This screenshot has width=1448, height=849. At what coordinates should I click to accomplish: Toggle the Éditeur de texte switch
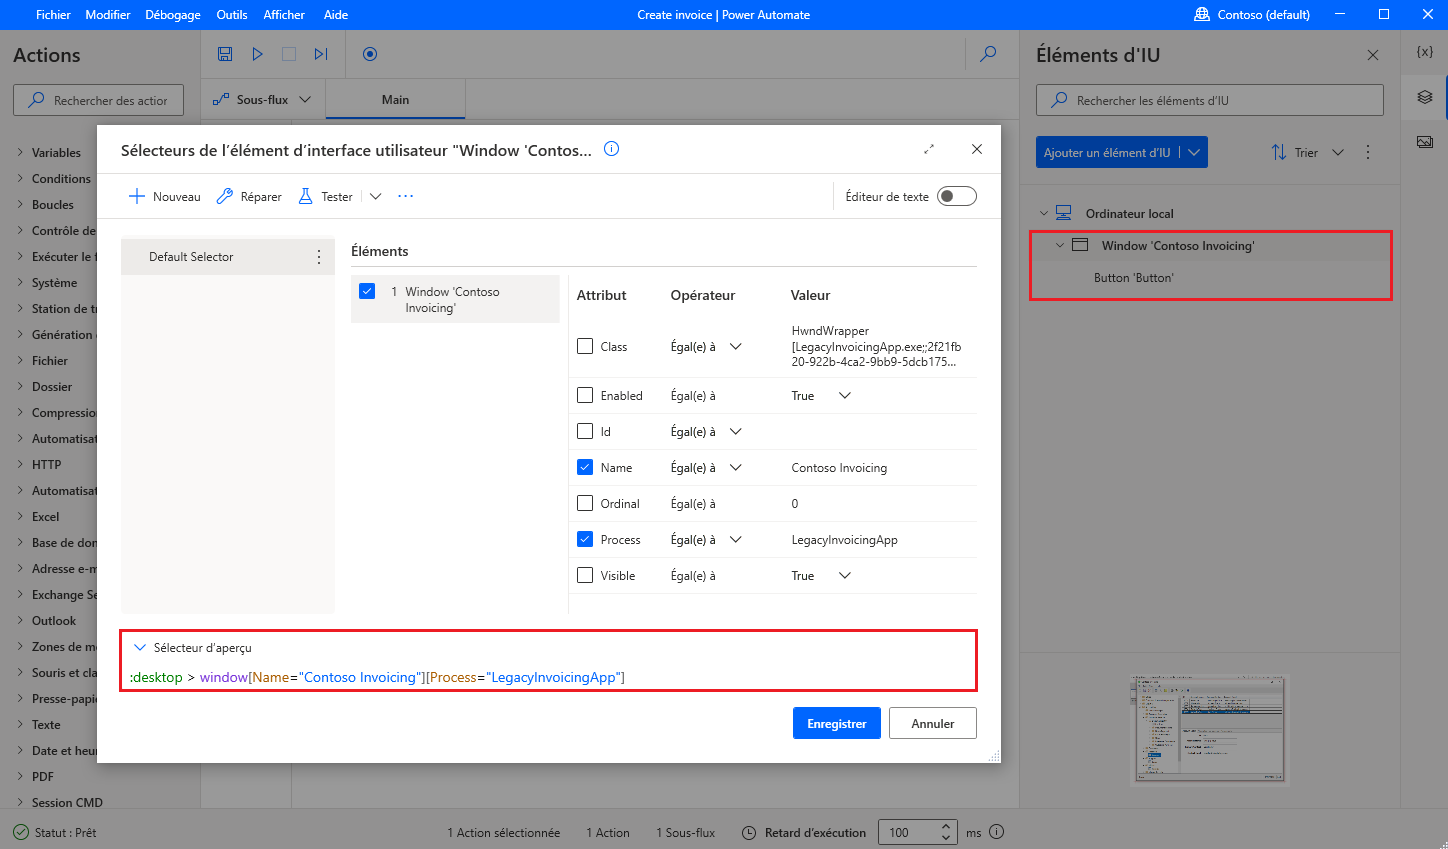pyautogui.click(x=956, y=196)
